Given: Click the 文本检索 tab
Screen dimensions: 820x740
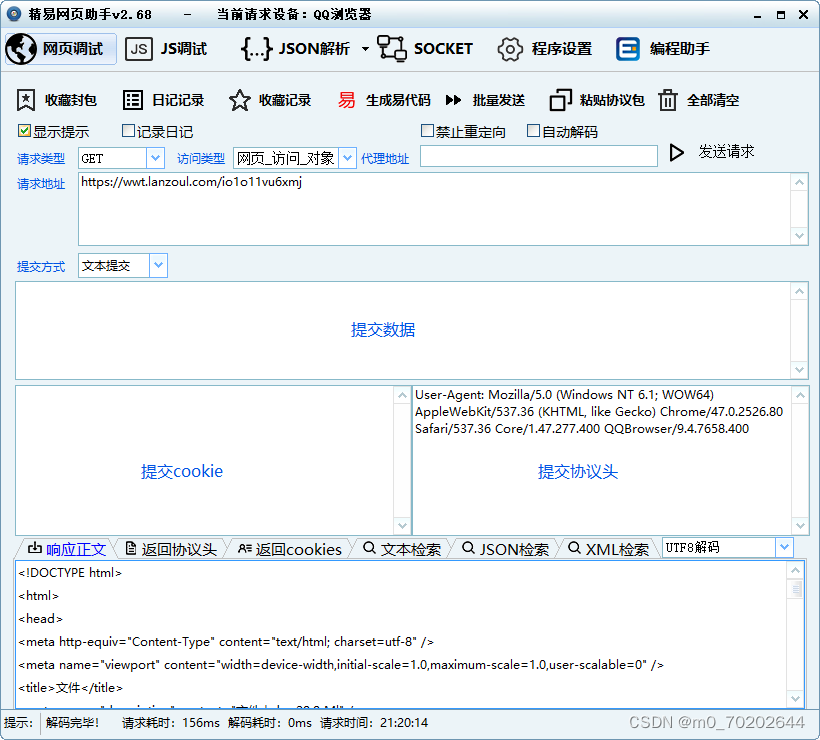Looking at the screenshot, I should pos(402,549).
